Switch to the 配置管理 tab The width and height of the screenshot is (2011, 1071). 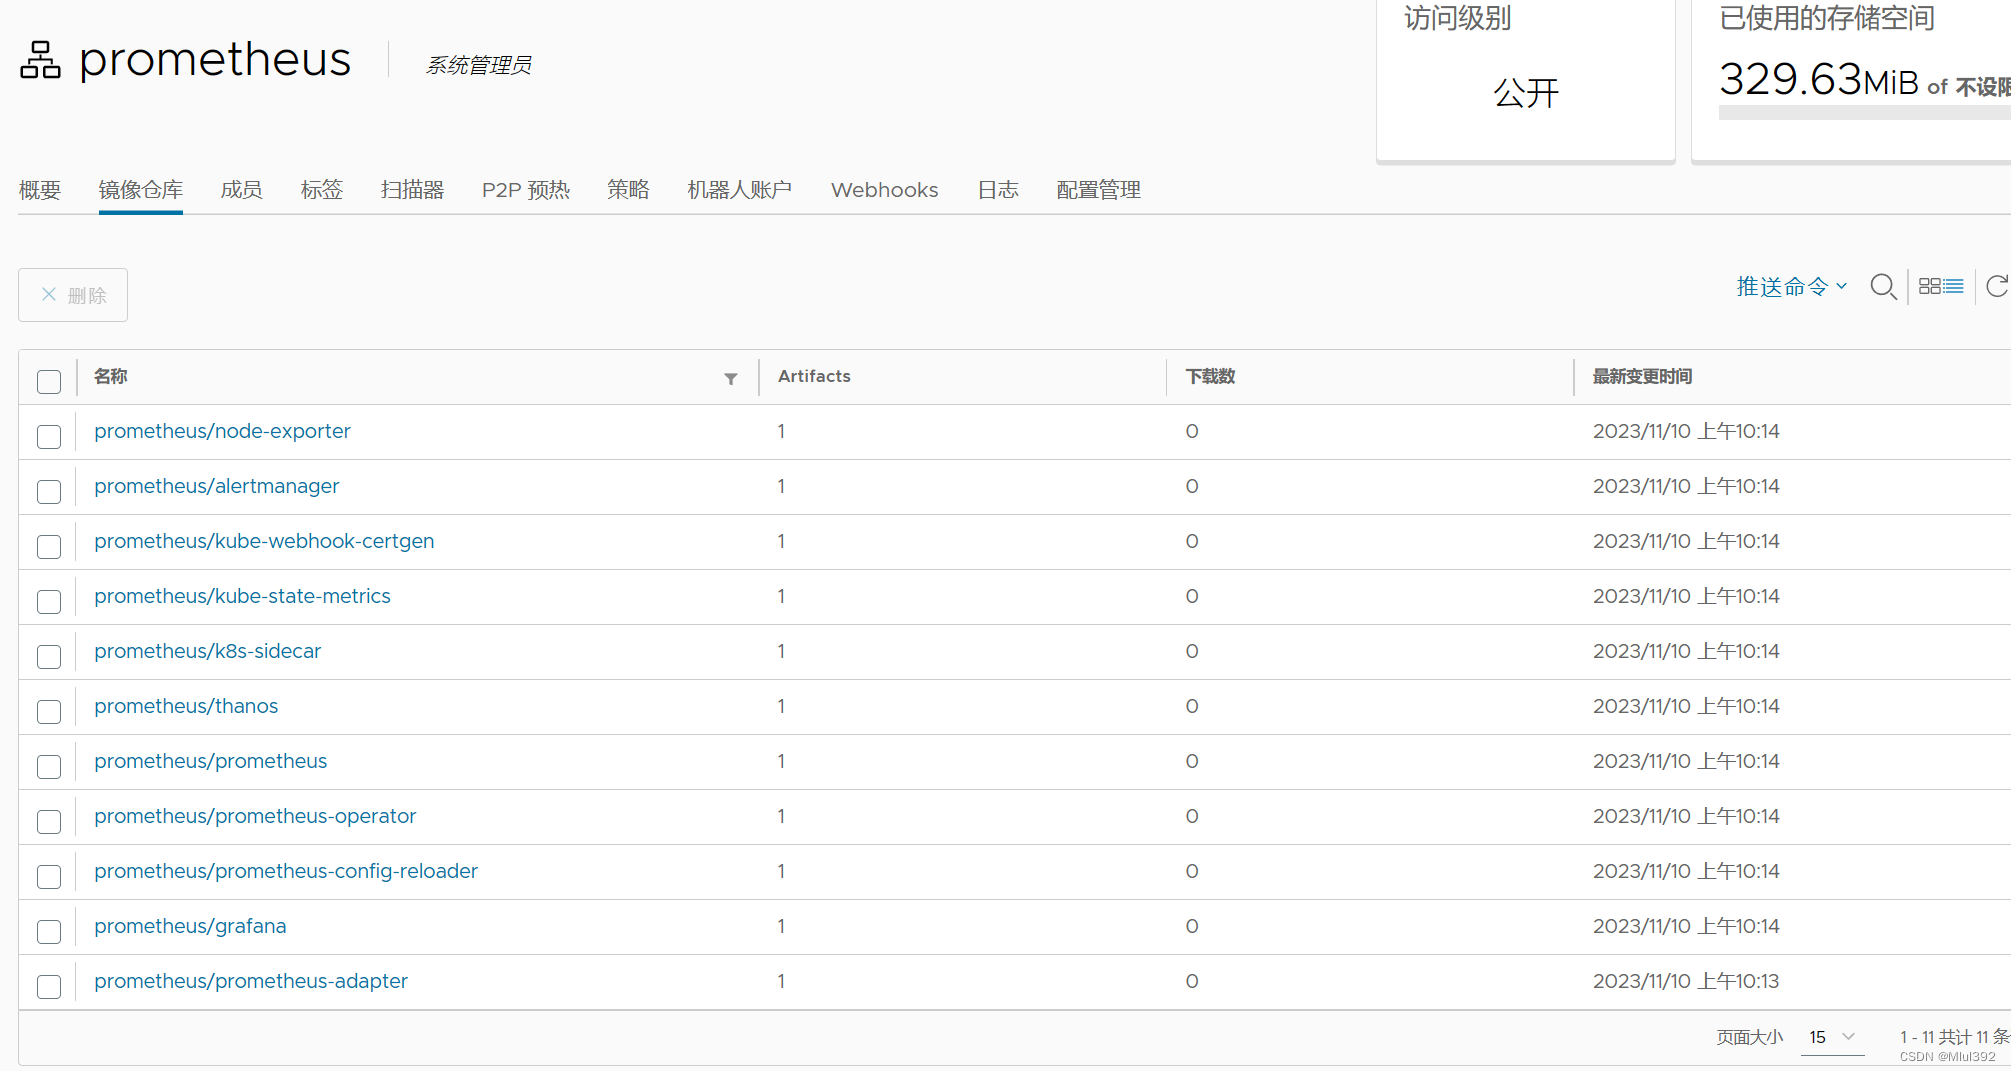pos(1097,189)
